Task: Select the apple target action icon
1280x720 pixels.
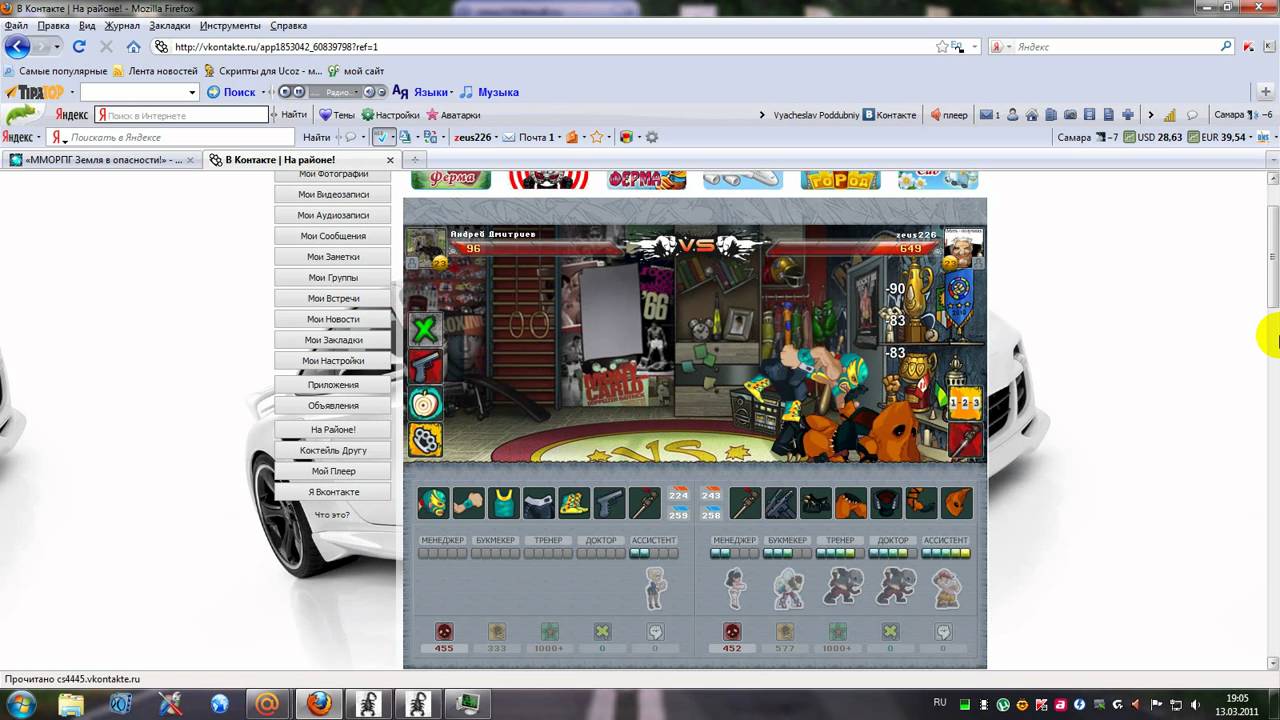Action: click(x=425, y=403)
